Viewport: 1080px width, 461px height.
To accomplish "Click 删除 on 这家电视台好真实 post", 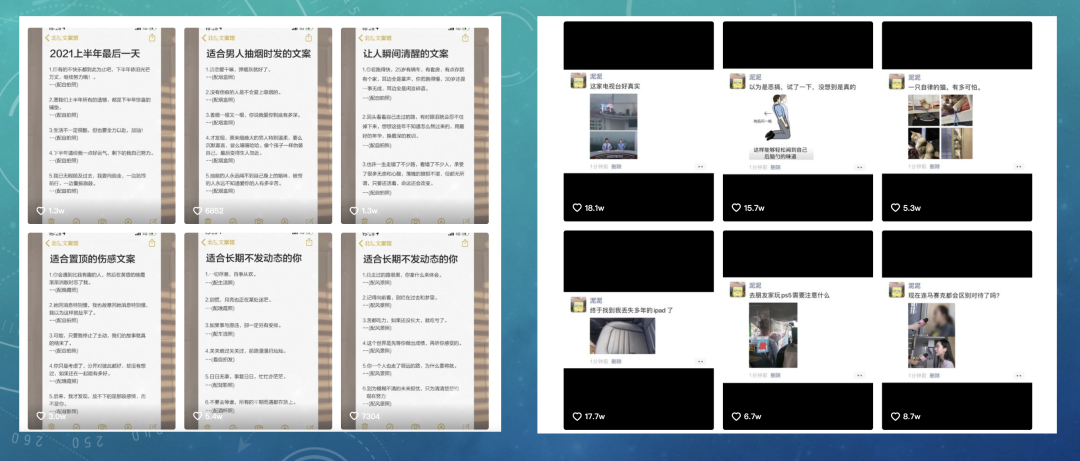I will pyautogui.click(x=616, y=167).
